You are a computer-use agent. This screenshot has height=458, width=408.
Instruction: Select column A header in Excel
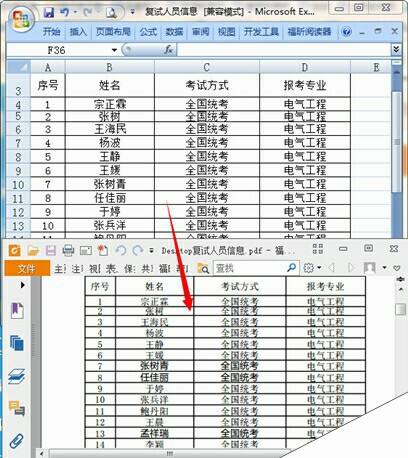click(x=48, y=67)
